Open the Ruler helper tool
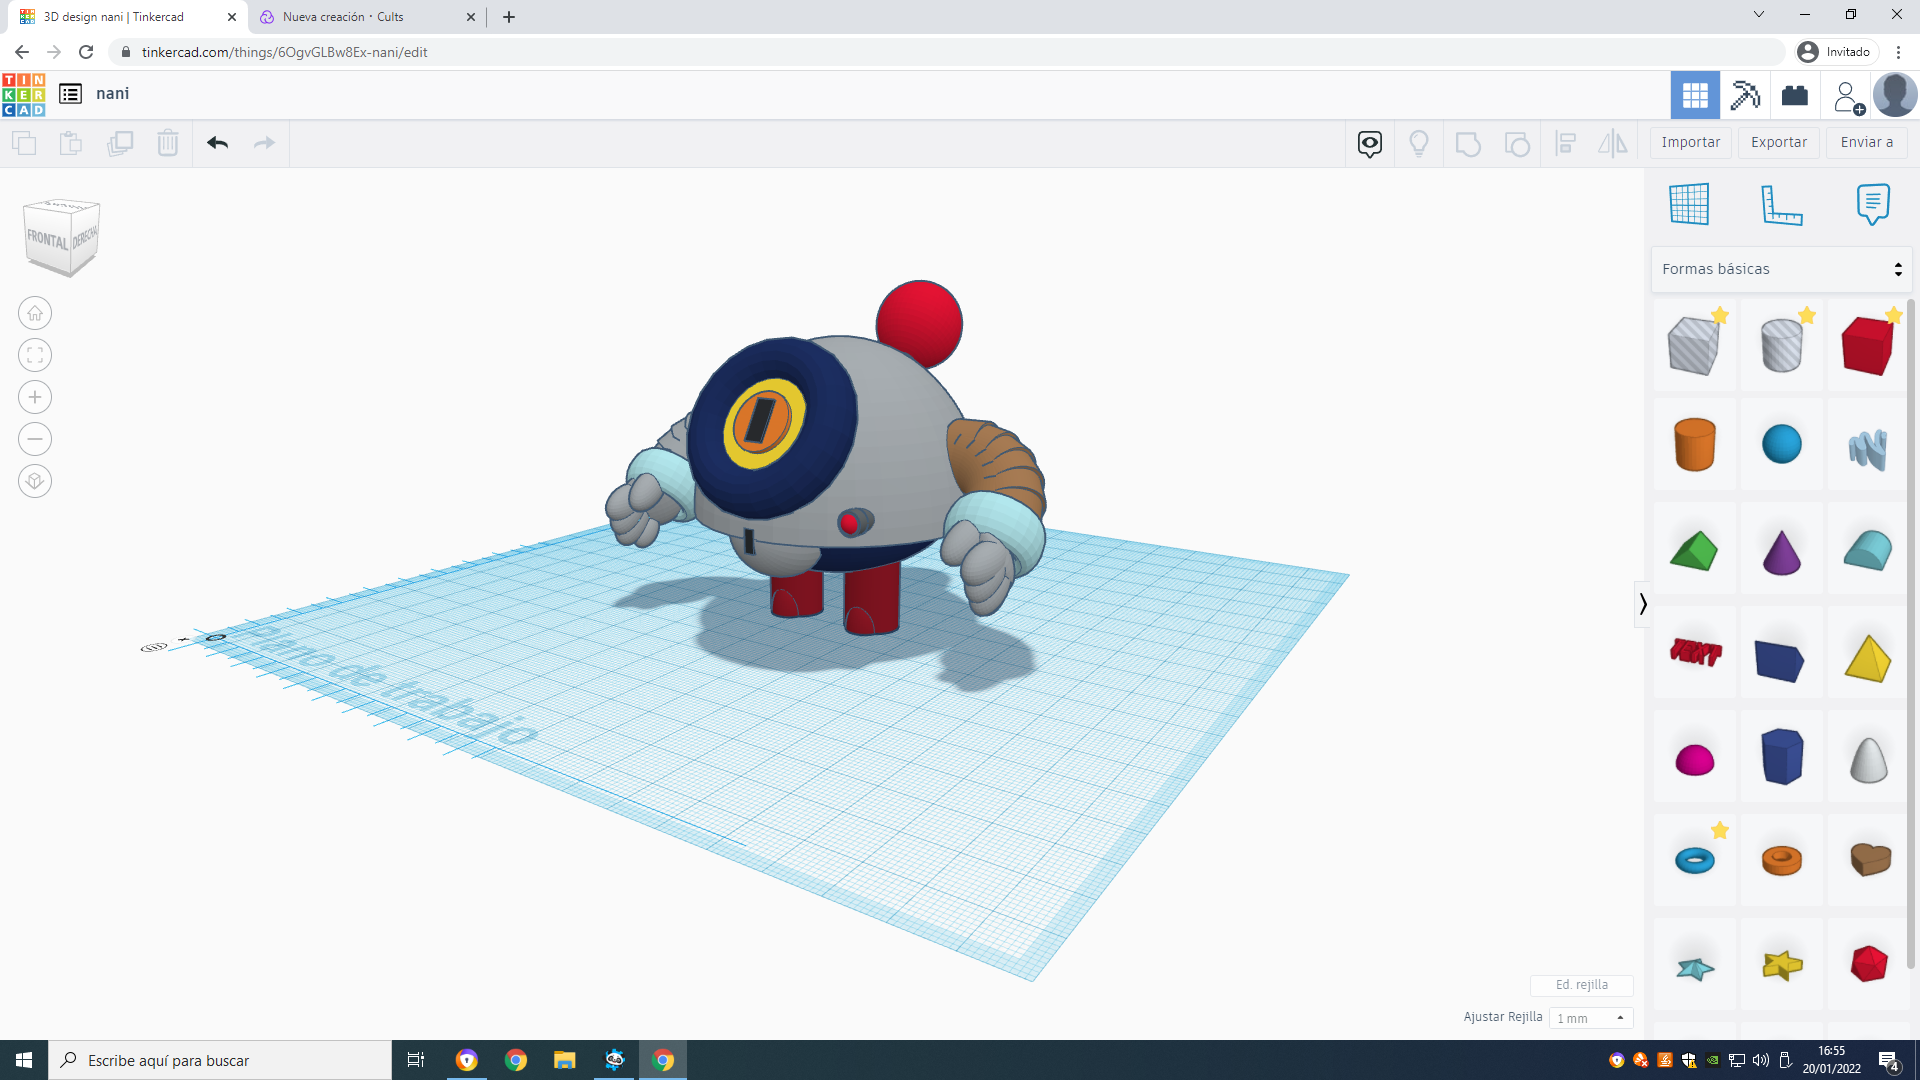The width and height of the screenshot is (1920, 1080). (x=1784, y=204)
